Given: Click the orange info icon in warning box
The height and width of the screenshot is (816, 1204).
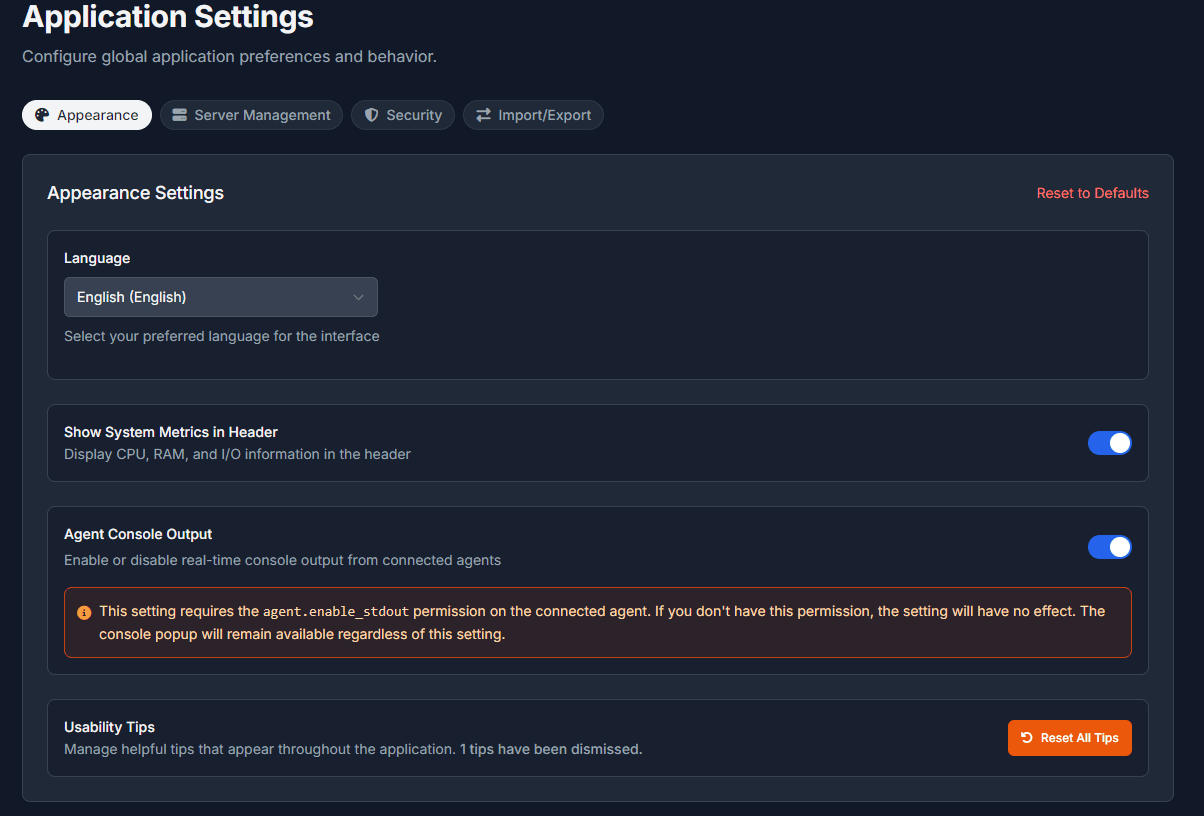Looking at the screenshot, I should (x=84, y=612).
